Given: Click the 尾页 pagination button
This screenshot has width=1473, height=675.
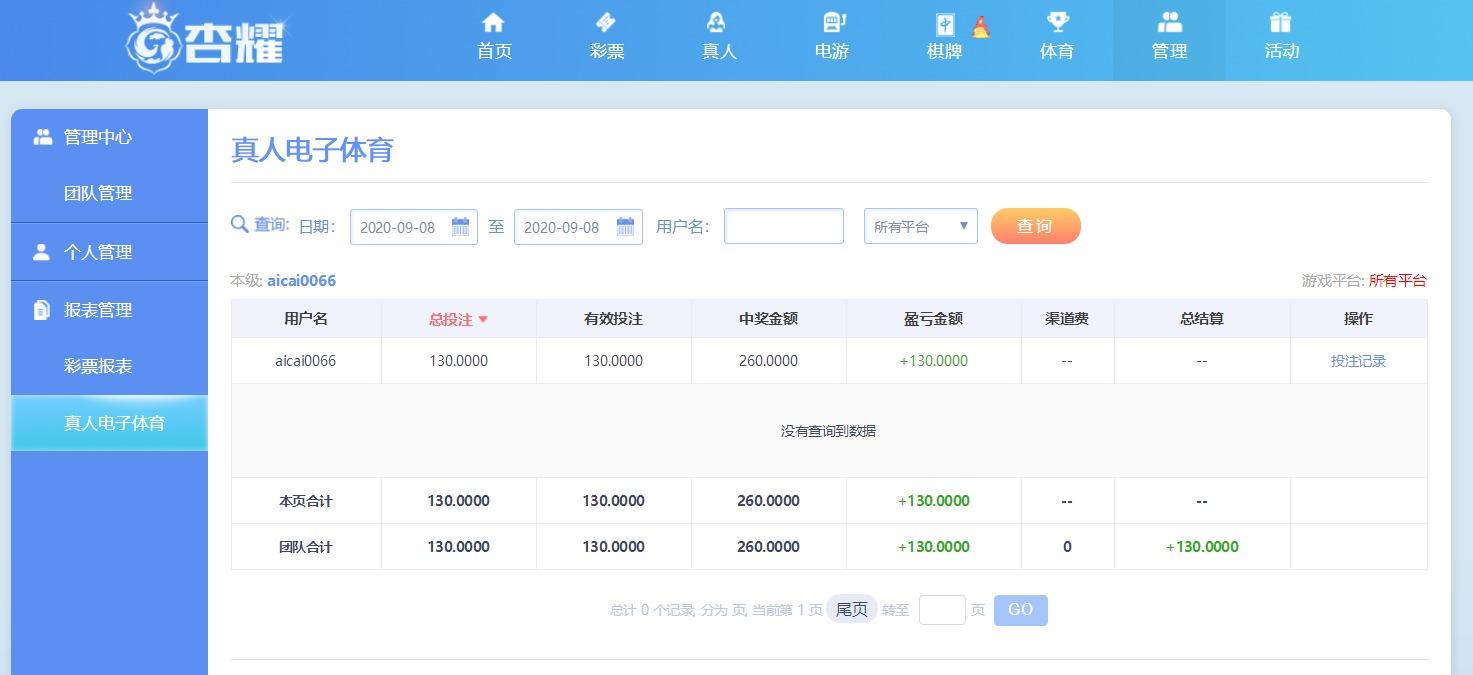Looking at the screenshot, I should point(851,609).
